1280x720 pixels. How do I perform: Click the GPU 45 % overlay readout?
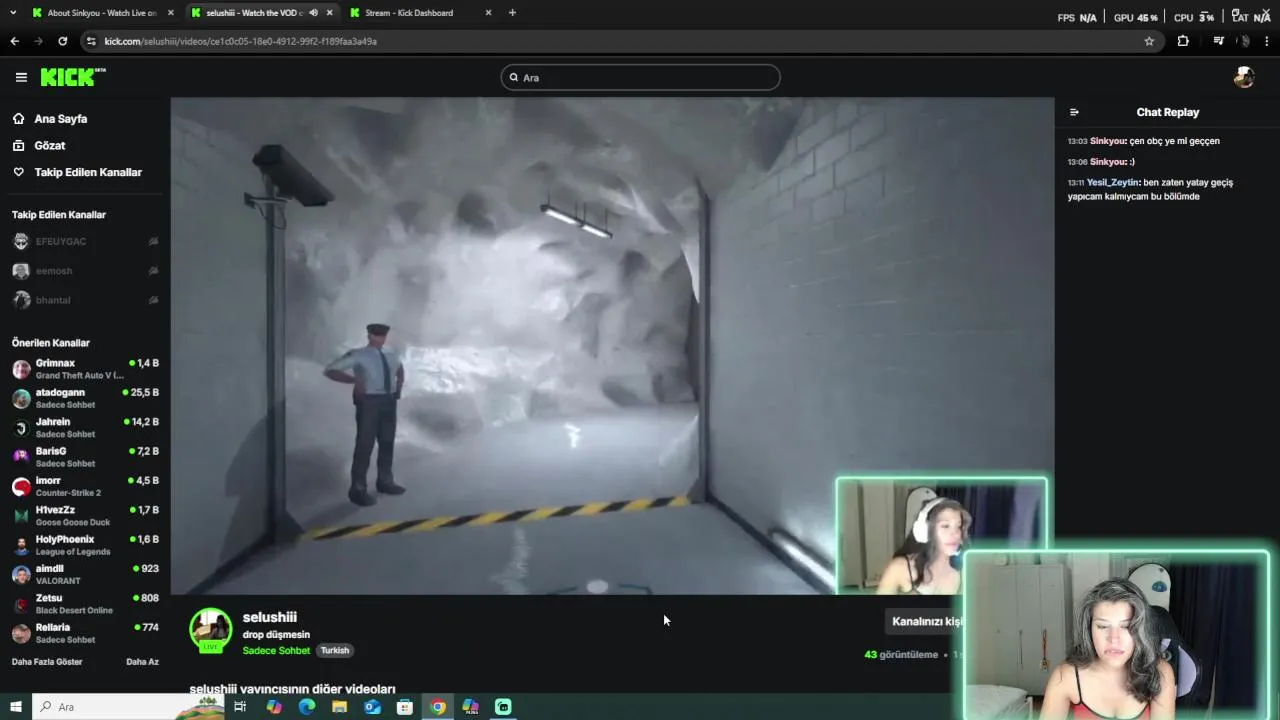[x=1136, y=17]
